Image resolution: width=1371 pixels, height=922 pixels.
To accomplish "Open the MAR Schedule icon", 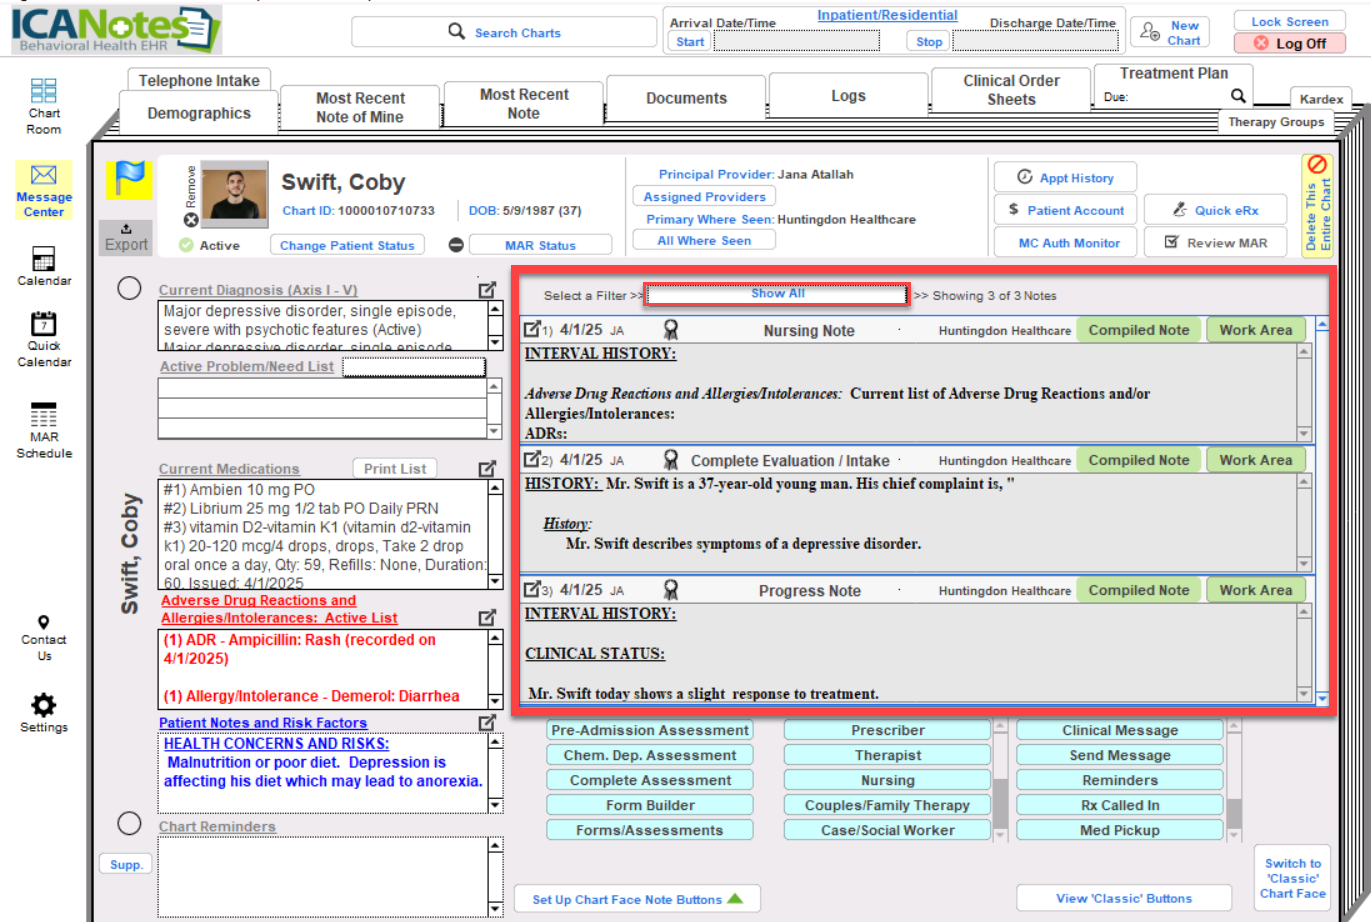I will click(x=43, y=415).
